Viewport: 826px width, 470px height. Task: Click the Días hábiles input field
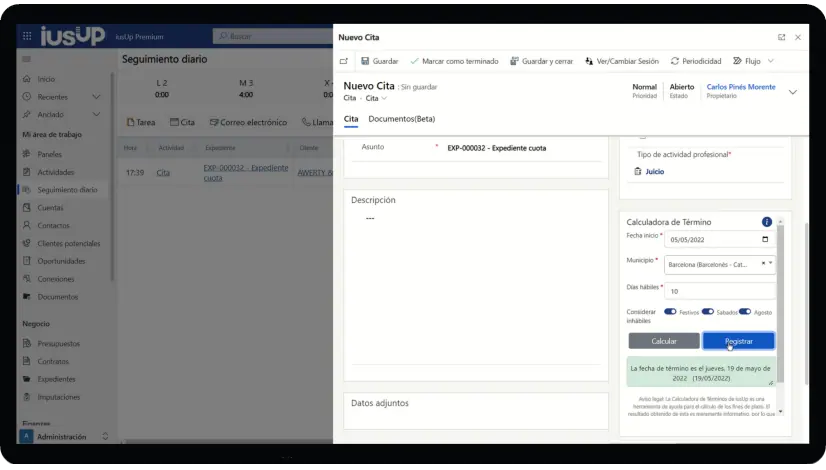point(720,291)
